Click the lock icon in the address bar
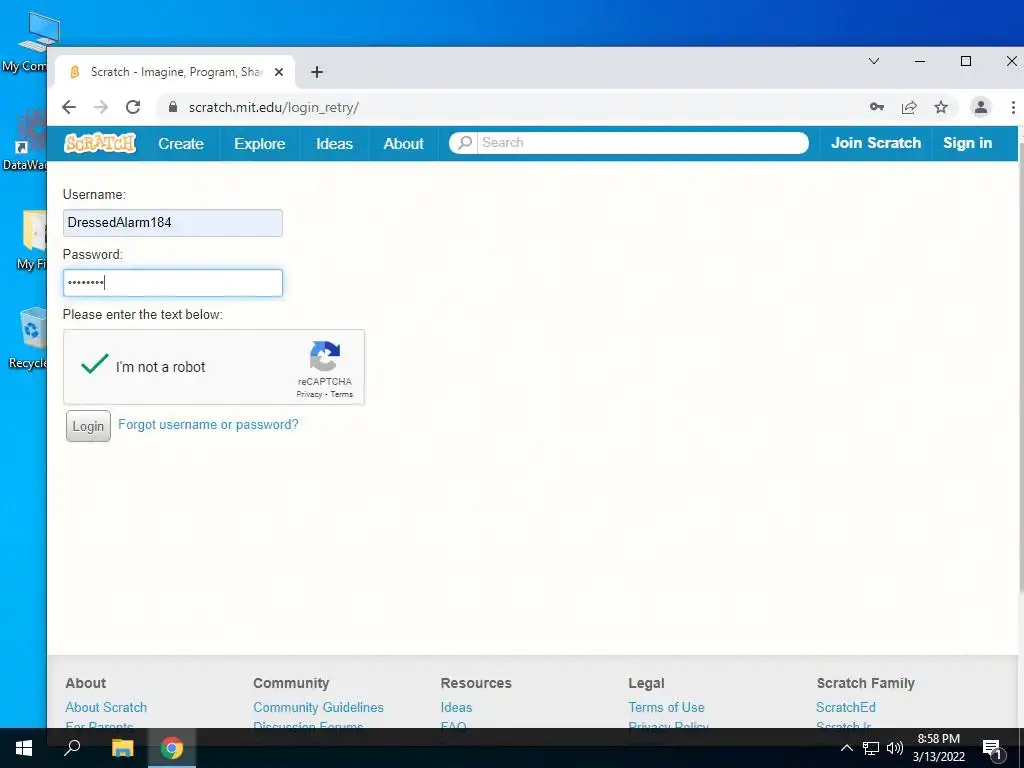Screen dimensions: 1024x768 click(x=172, y=107)
